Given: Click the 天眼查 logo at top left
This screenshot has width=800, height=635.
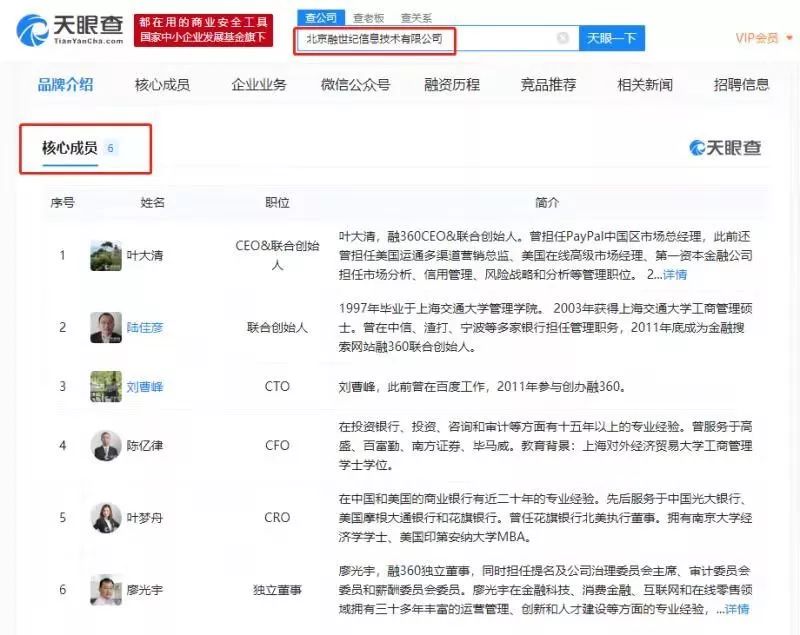Looking at the screenshot, I should 70,30.
